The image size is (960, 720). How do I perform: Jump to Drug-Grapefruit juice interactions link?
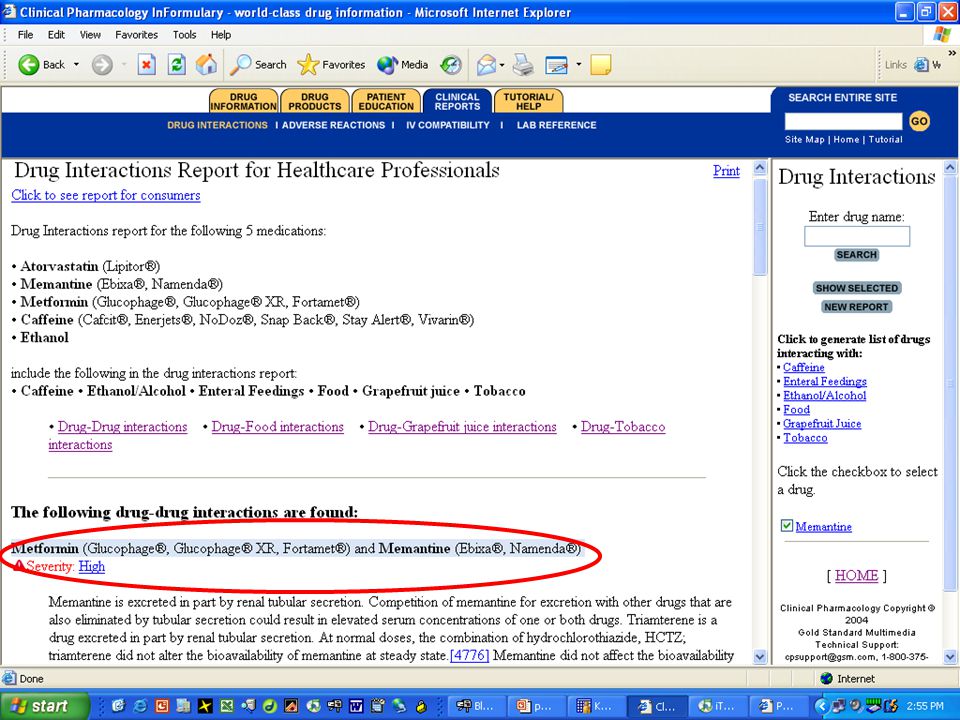[462, 427]
